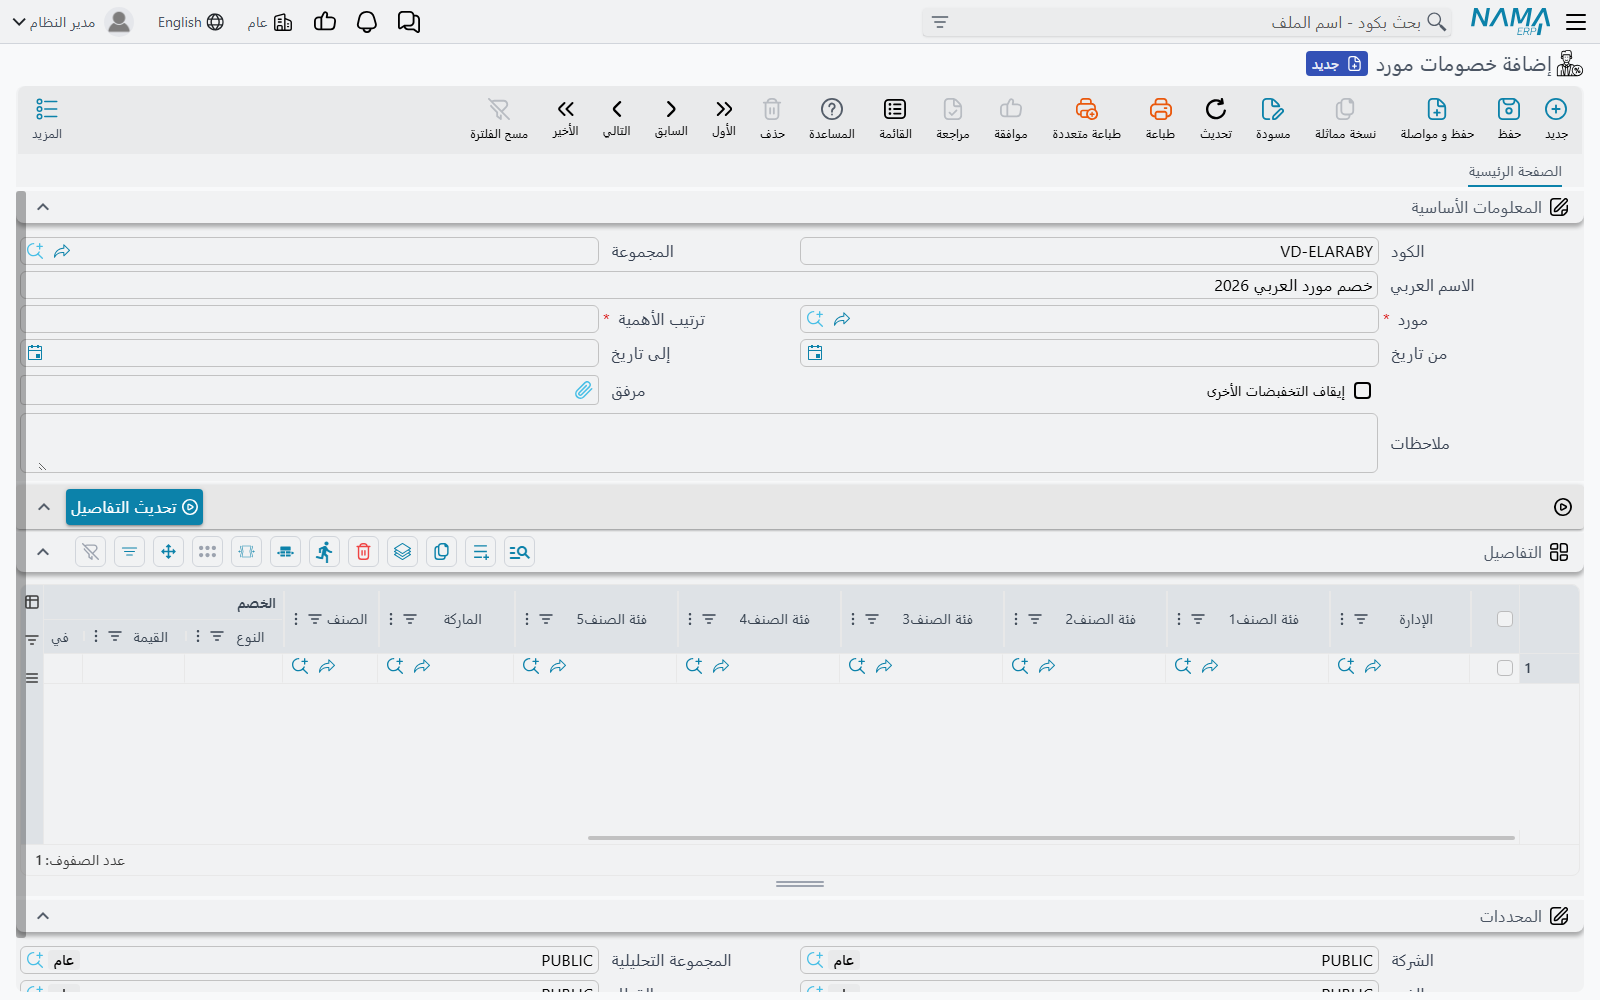The image size is (1600, 1000).
Task: Click the layers icon in details toolbar
Action: (402, 552)
